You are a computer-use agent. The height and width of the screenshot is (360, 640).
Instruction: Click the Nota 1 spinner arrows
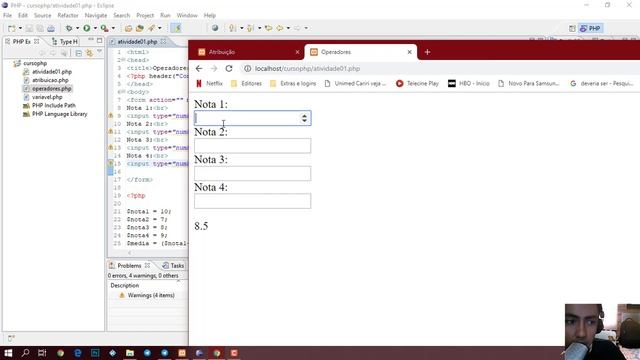click(304, 118)
